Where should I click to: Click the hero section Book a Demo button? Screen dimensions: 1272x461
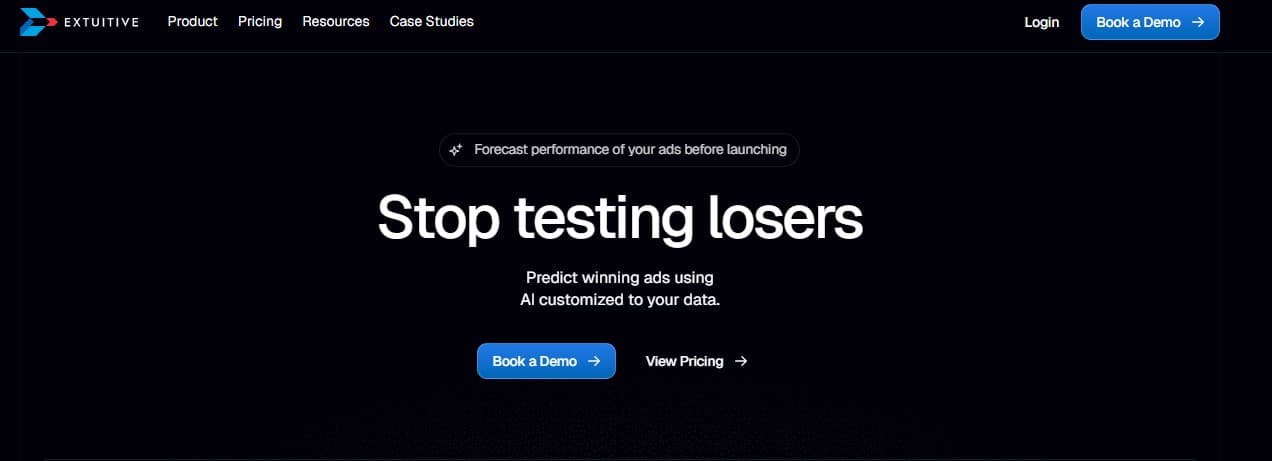click(x=546, y=361)
